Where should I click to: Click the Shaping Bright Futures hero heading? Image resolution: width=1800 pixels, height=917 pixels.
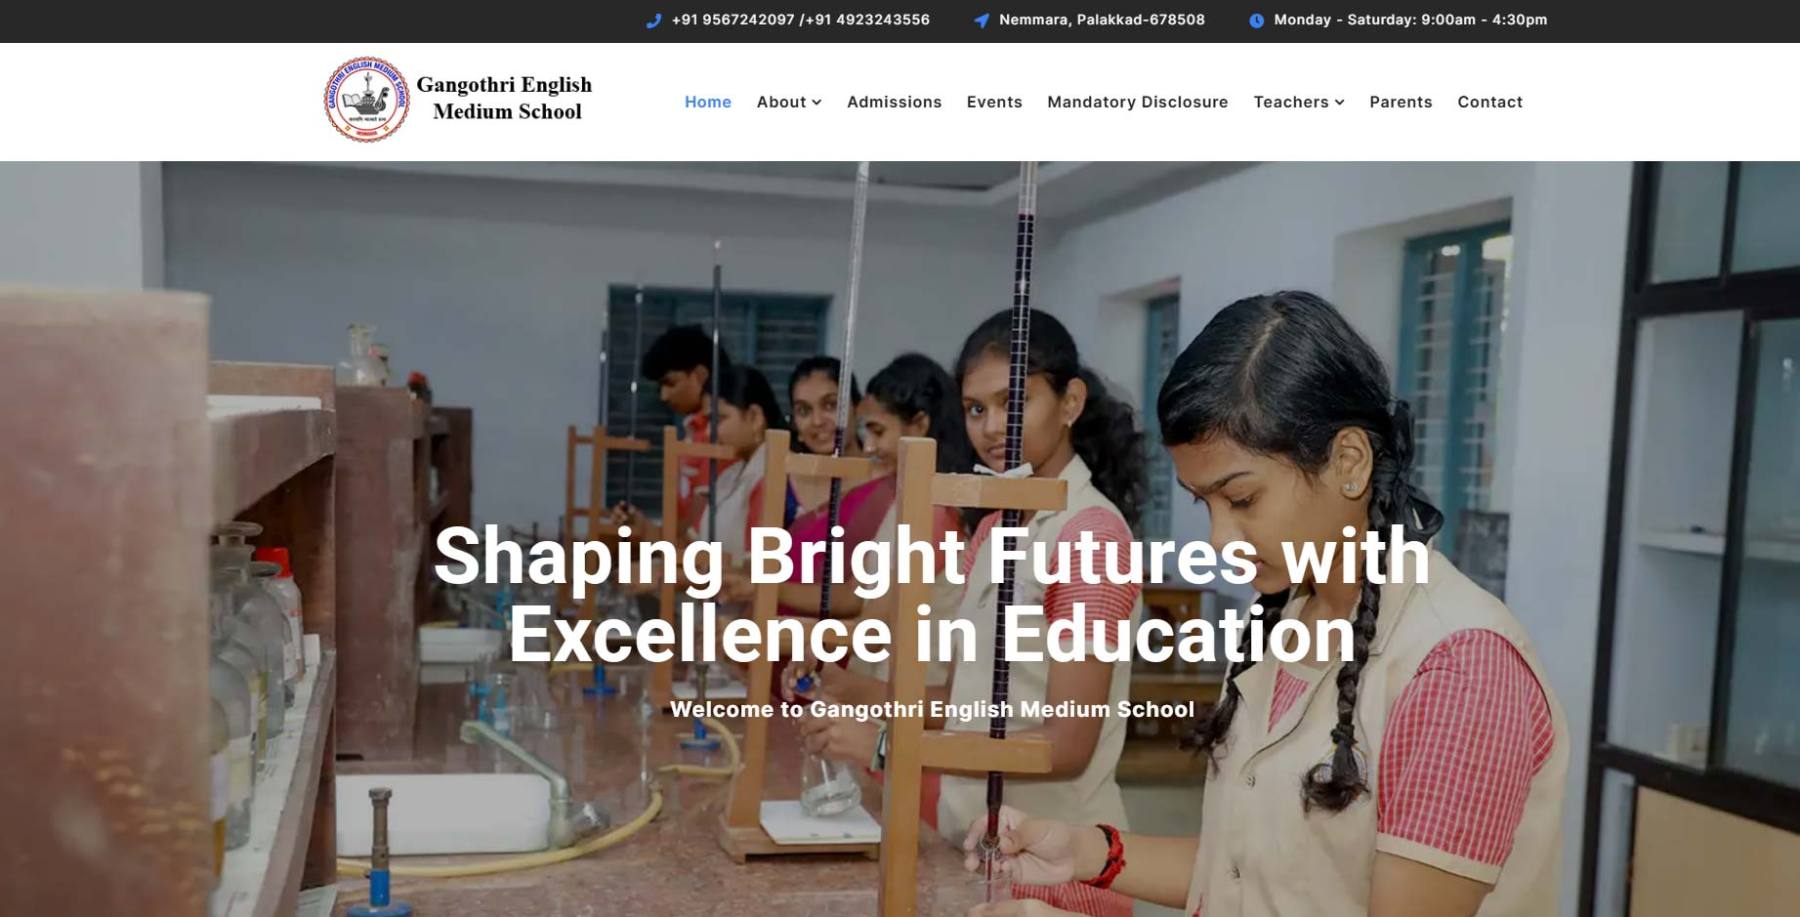click(x=932, y=594)
